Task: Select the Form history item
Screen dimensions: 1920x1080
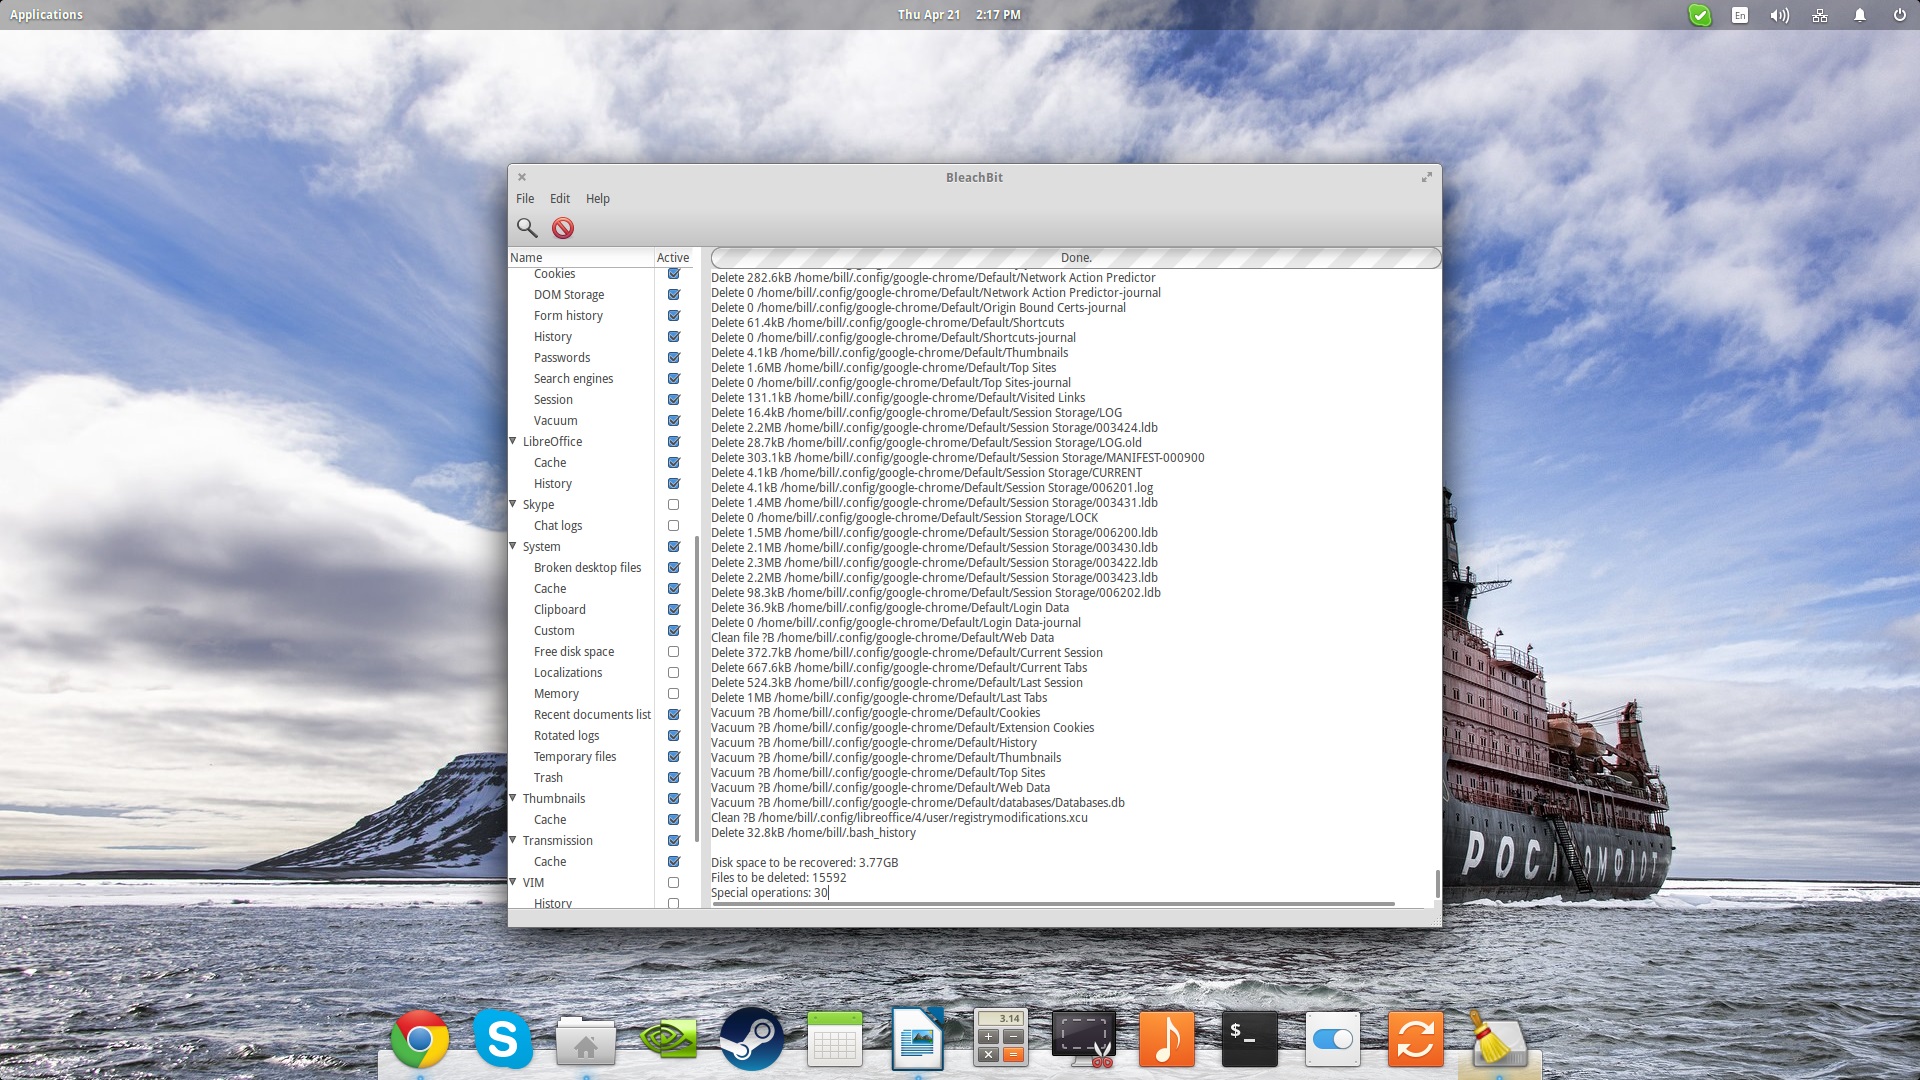Action: [569, 316]
